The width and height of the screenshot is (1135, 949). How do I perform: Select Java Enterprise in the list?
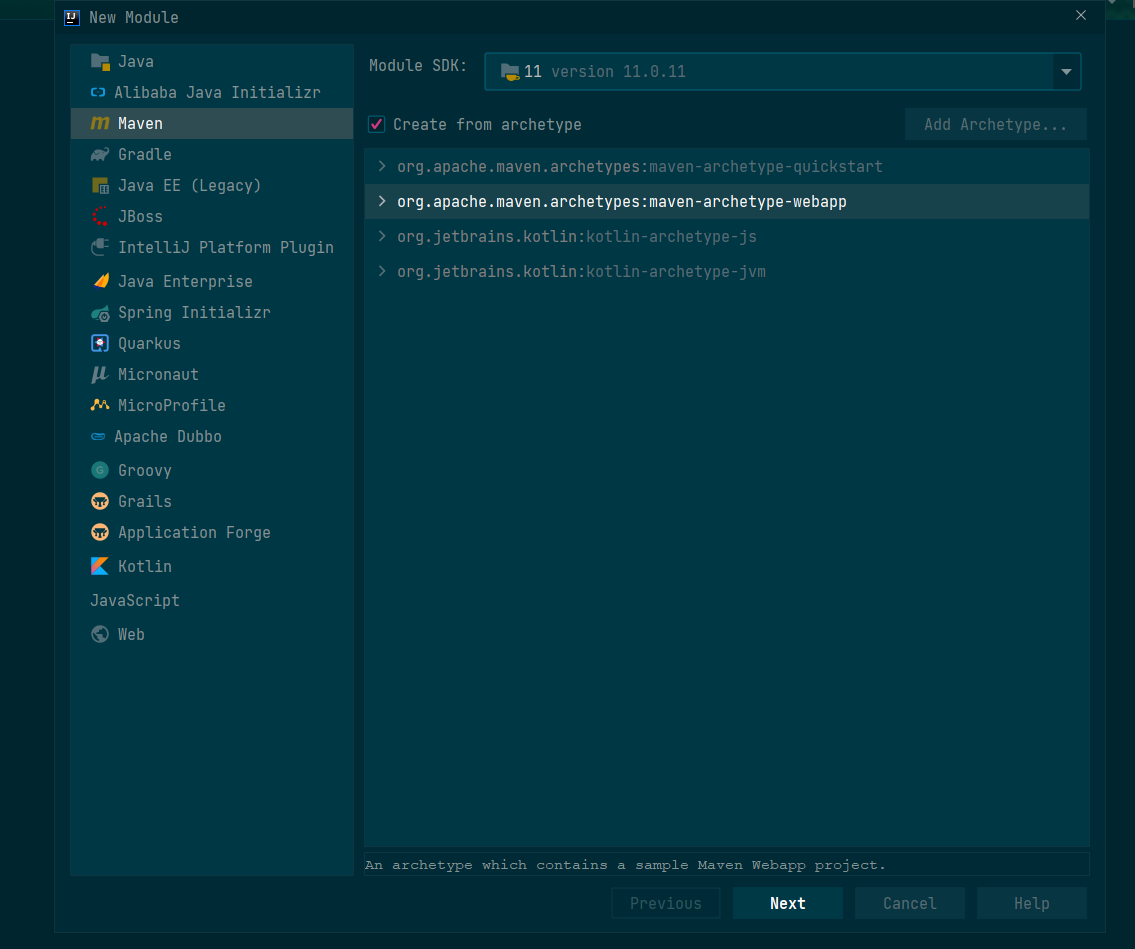[212, 281]
